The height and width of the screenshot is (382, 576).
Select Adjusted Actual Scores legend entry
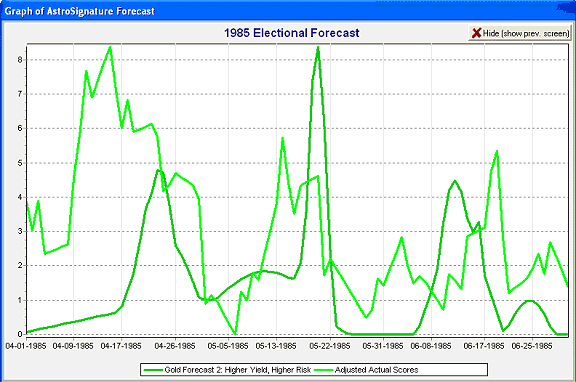[366, 370]
